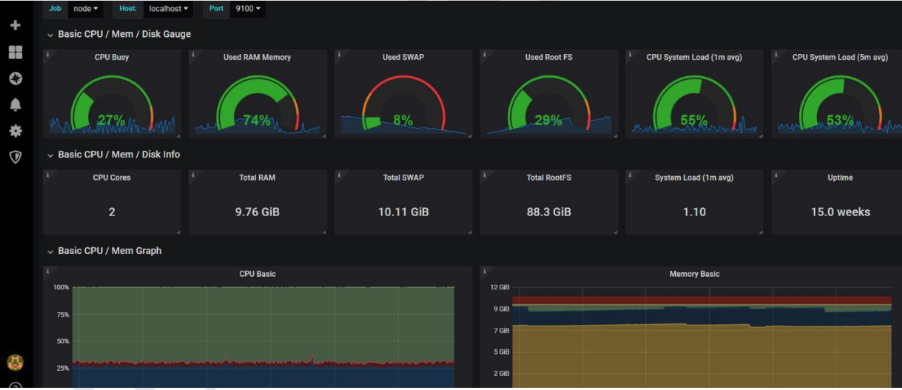Open the Uptime panel title menu
This screenshot has height=390, width=902.
pyautogui.click(x=840, y=178)
